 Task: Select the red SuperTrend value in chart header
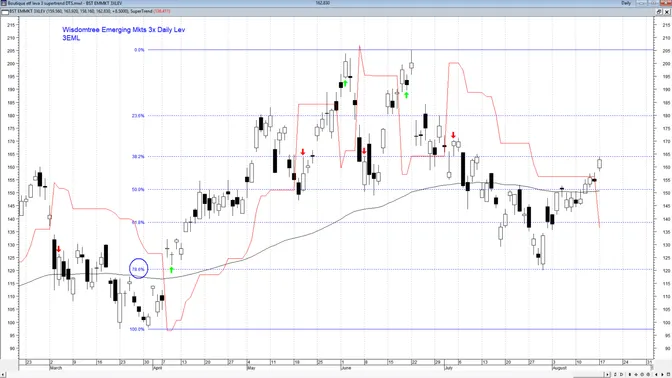pos(162,12)
